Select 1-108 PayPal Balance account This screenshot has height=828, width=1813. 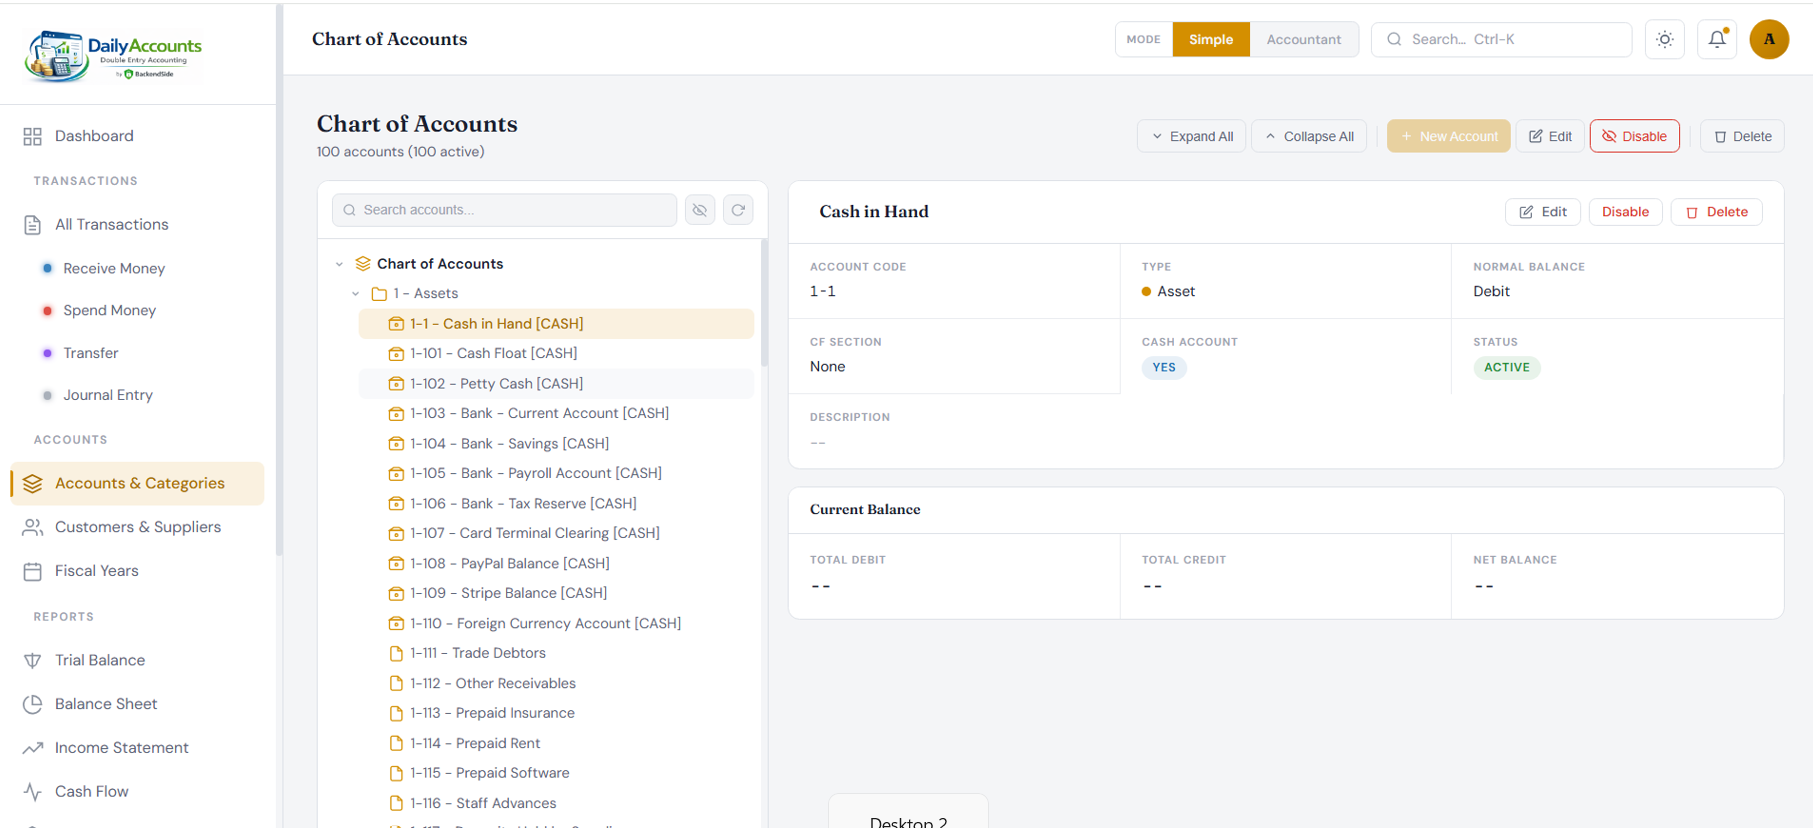click(556, 564)
